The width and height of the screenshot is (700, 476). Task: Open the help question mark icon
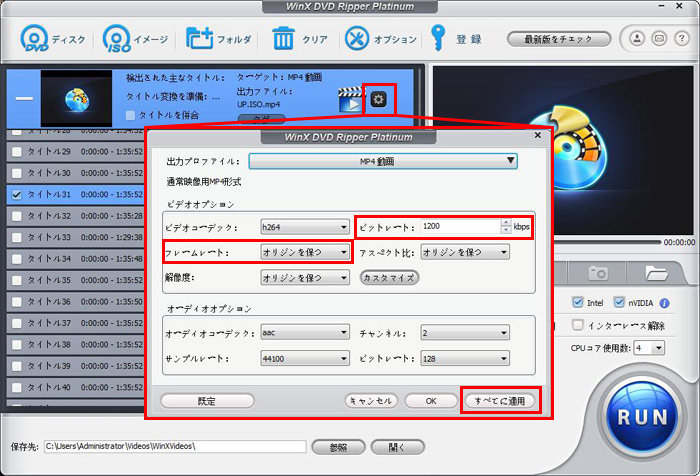point(681,39)
